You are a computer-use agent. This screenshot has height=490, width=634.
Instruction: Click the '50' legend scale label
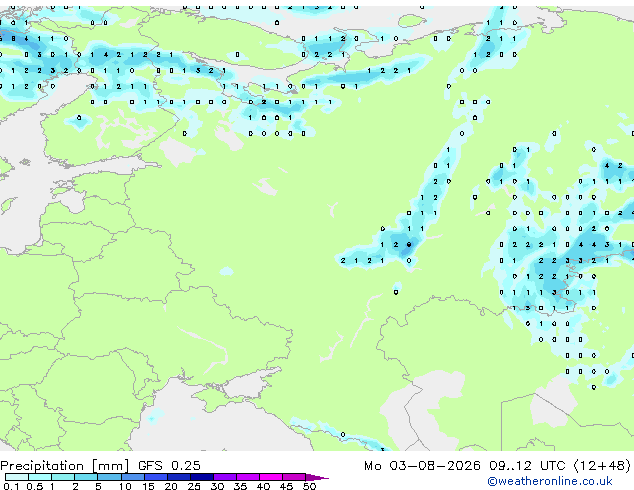tap(309, 486)
